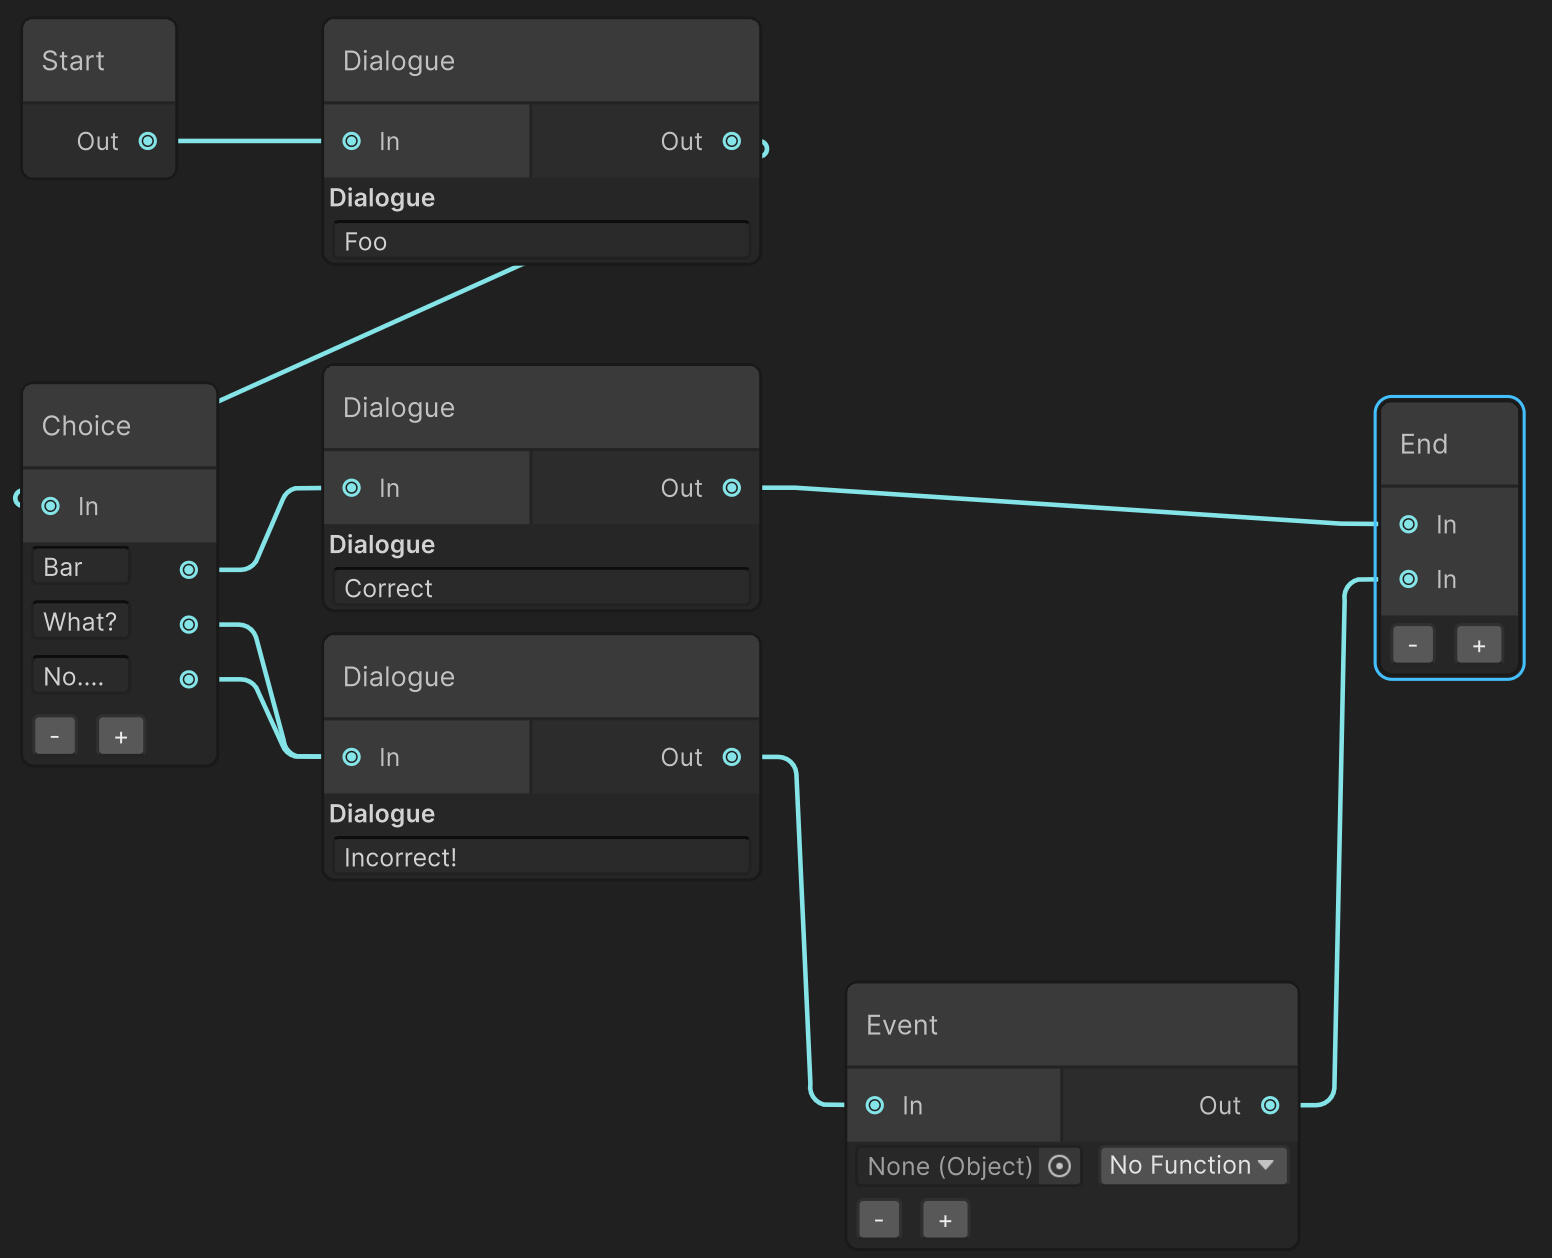Click the End node's upper In port
This screenshot has width=1552, height=1258.
(1409, 524)
